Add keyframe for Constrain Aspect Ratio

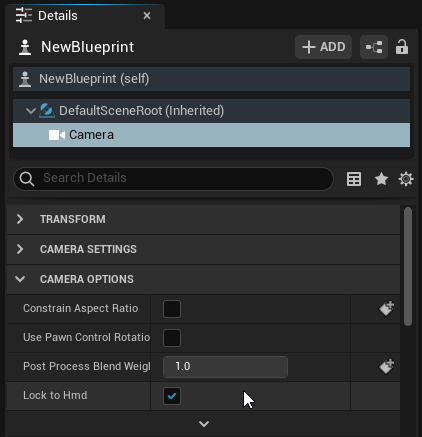386,309
